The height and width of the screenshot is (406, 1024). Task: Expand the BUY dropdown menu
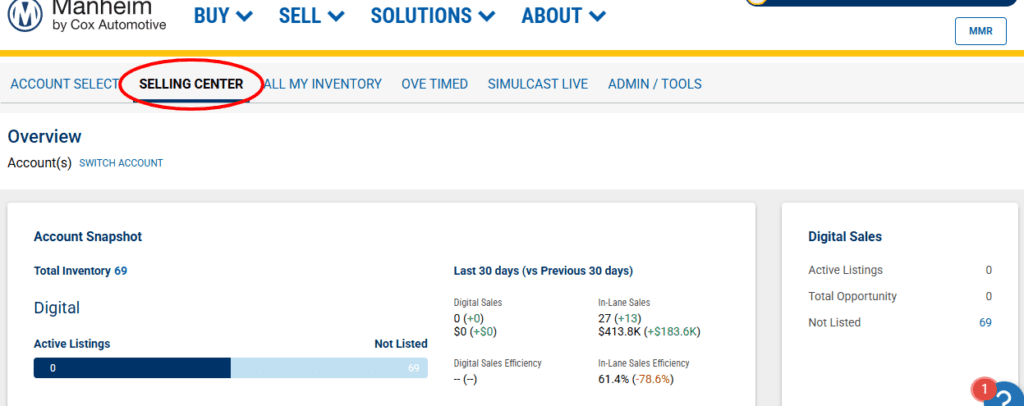click(223, 16)
